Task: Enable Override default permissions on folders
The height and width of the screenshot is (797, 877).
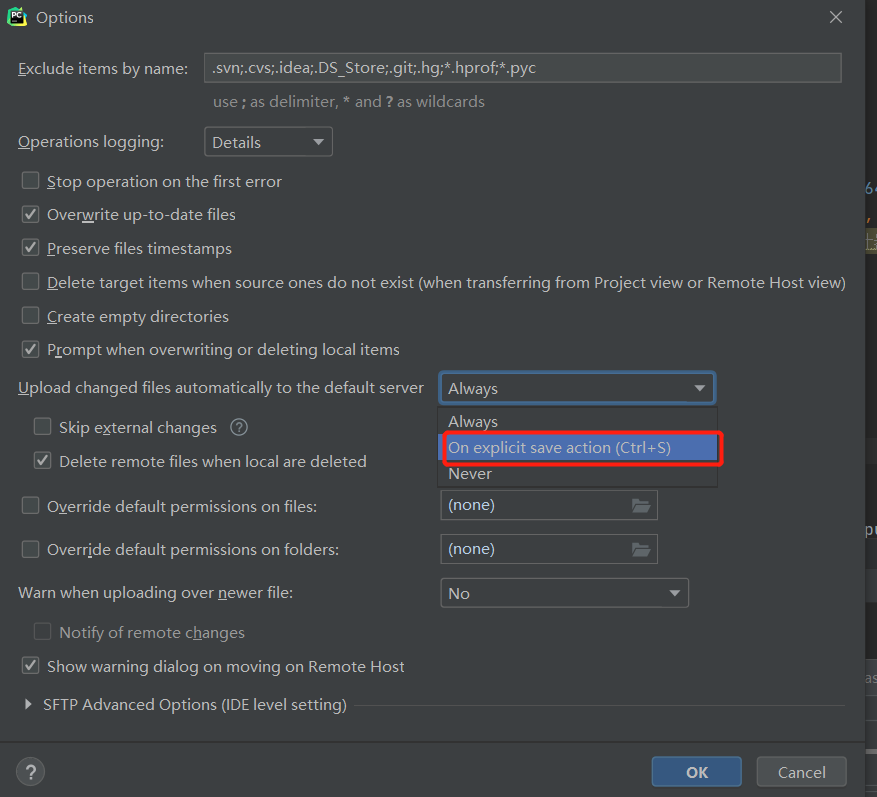Action: [x=30, y=549]
